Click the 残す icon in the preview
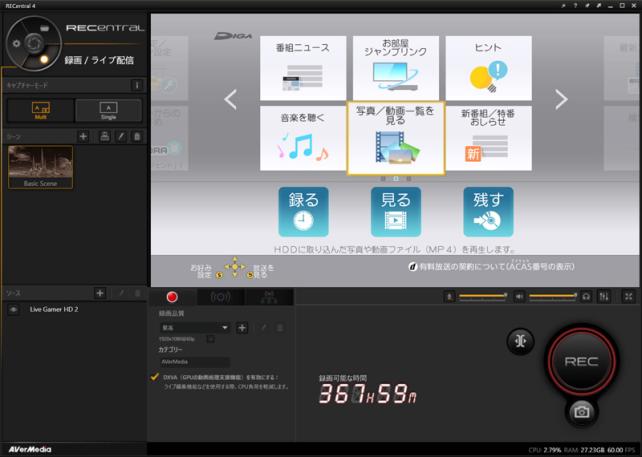This screenshot has width=642, height=457. click(488, 212)
